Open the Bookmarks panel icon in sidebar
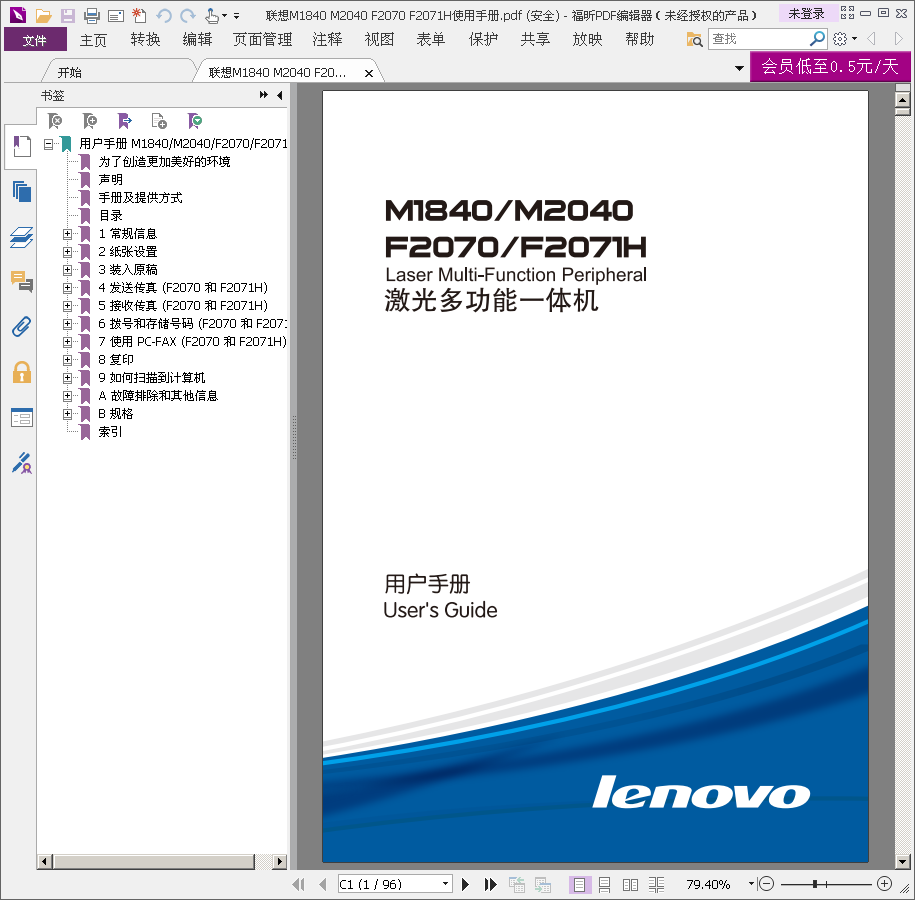 click(x=22, y=146)
